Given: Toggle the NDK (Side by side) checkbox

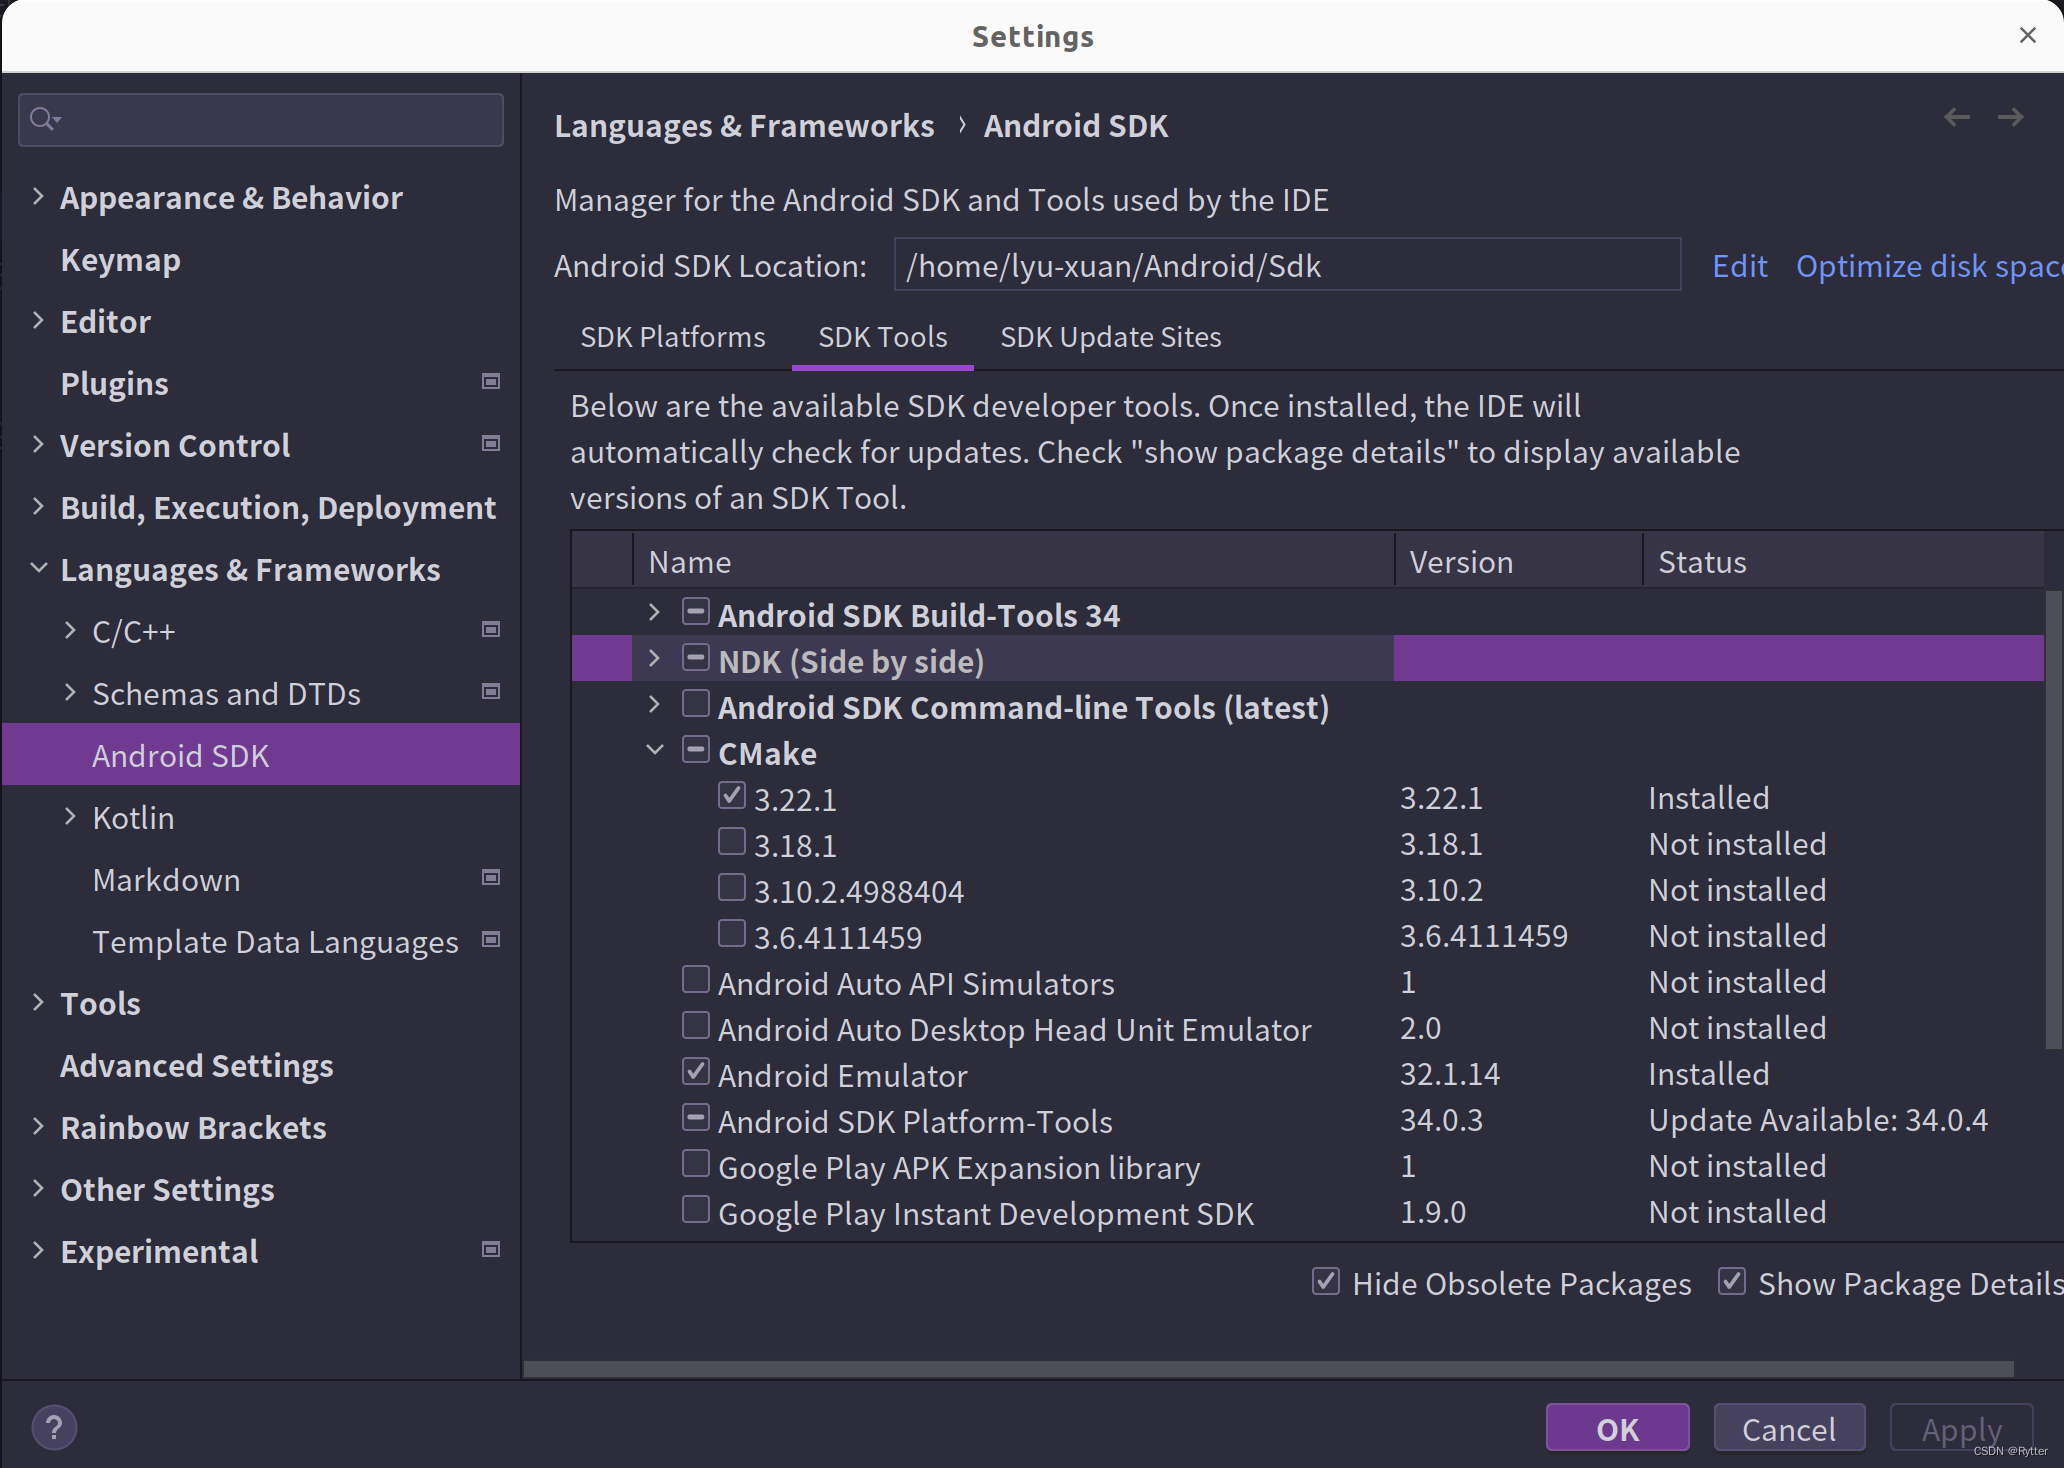Looking at the screenshot, I should (696, 658).
